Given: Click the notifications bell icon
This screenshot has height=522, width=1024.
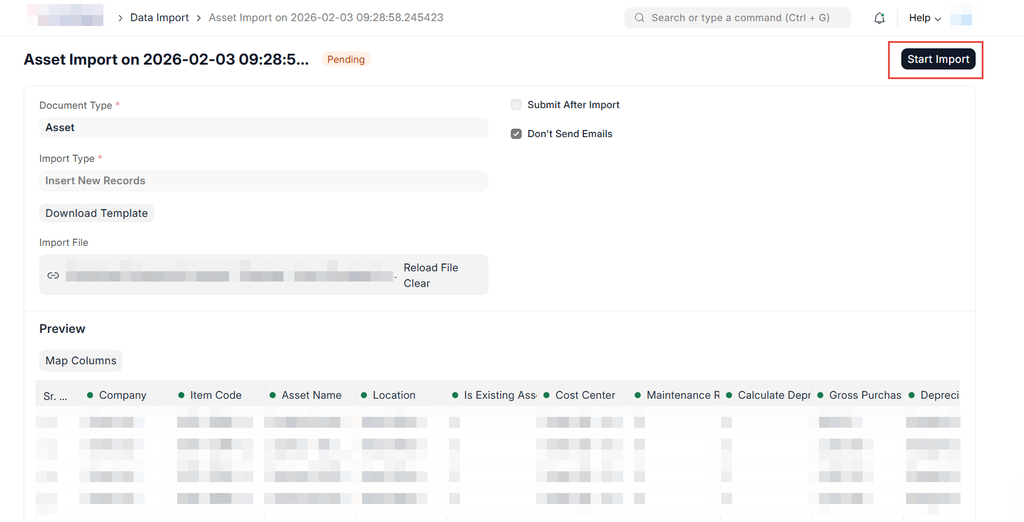Looking at the screenshot, I should 880,18.
